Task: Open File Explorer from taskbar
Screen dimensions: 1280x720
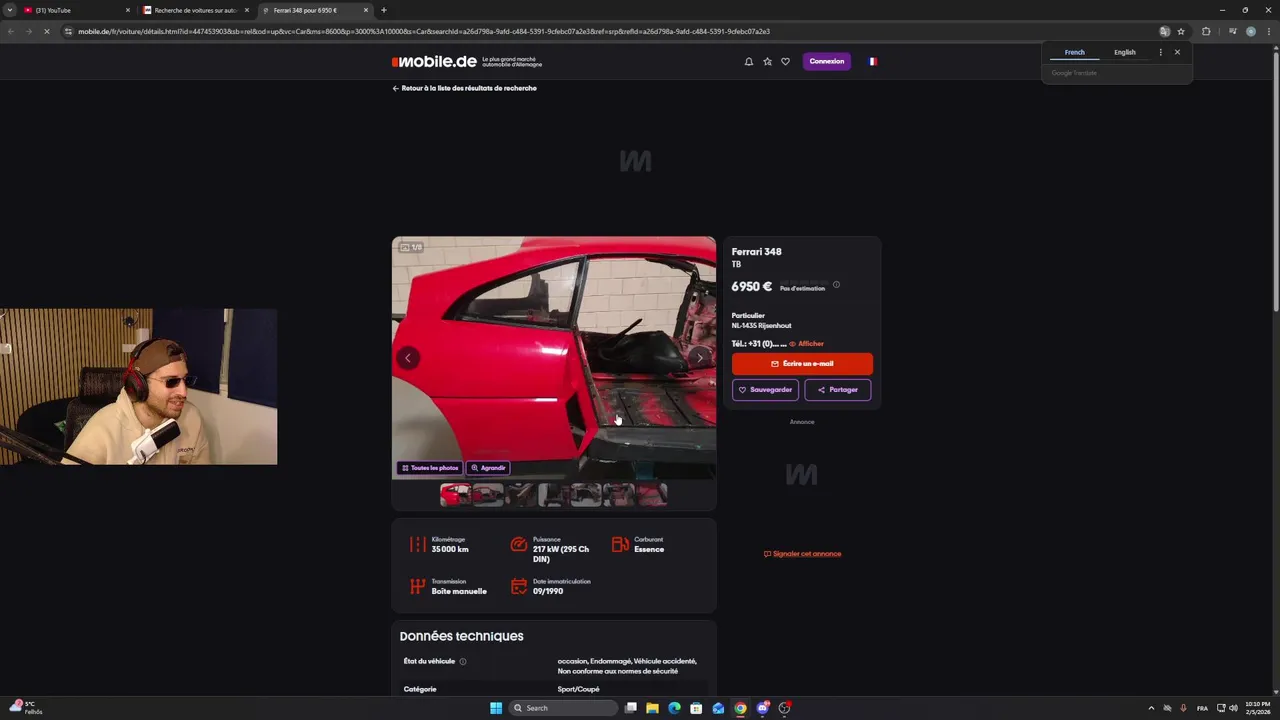Action: click(652, 708)
